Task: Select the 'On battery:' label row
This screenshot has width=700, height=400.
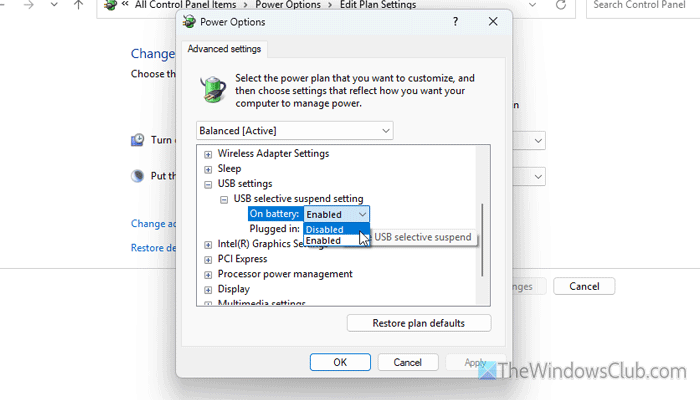Action: pos(274,214)
